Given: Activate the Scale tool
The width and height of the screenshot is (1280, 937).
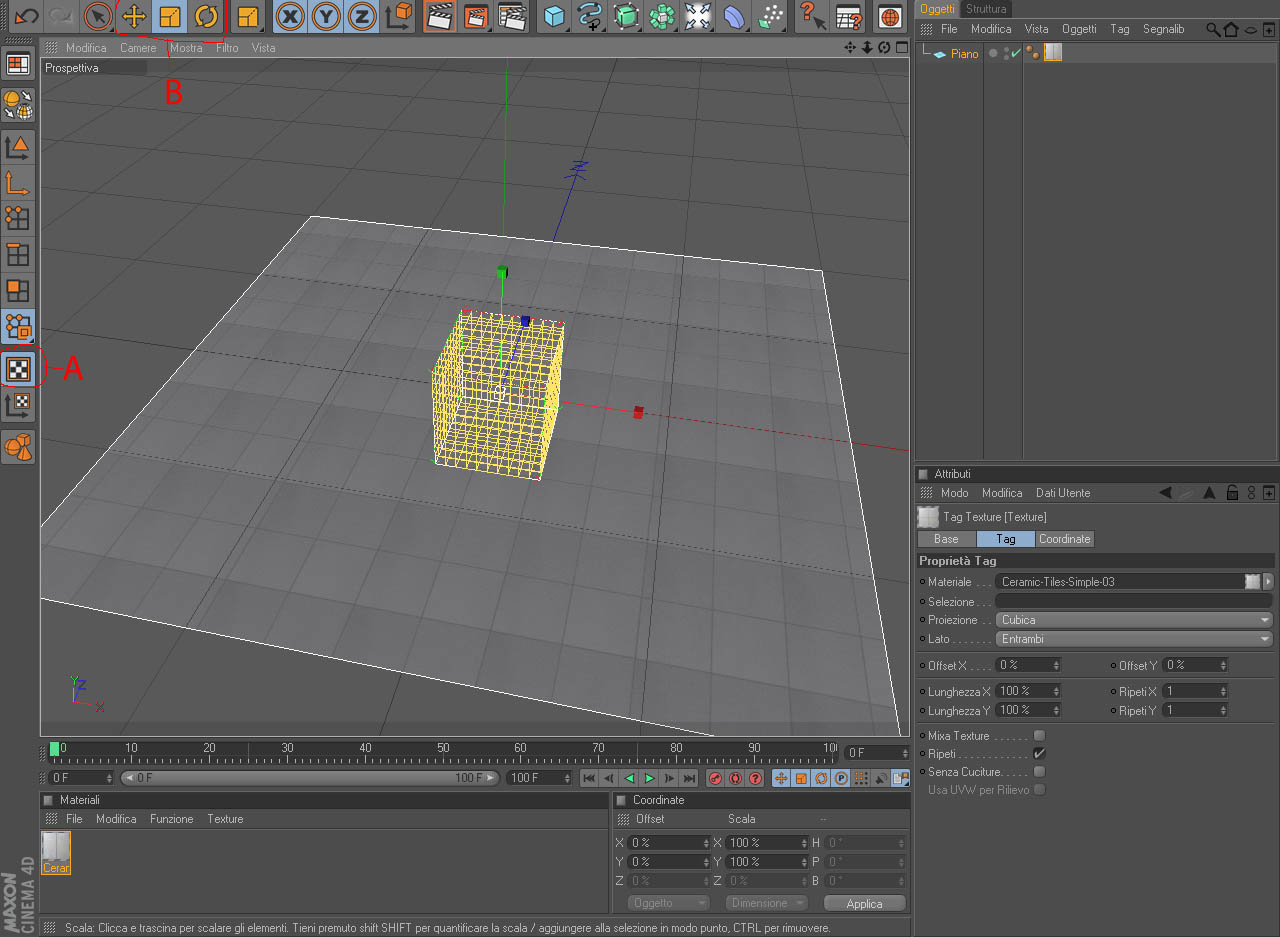Looking at the screenshot, I should coord(170,16).
